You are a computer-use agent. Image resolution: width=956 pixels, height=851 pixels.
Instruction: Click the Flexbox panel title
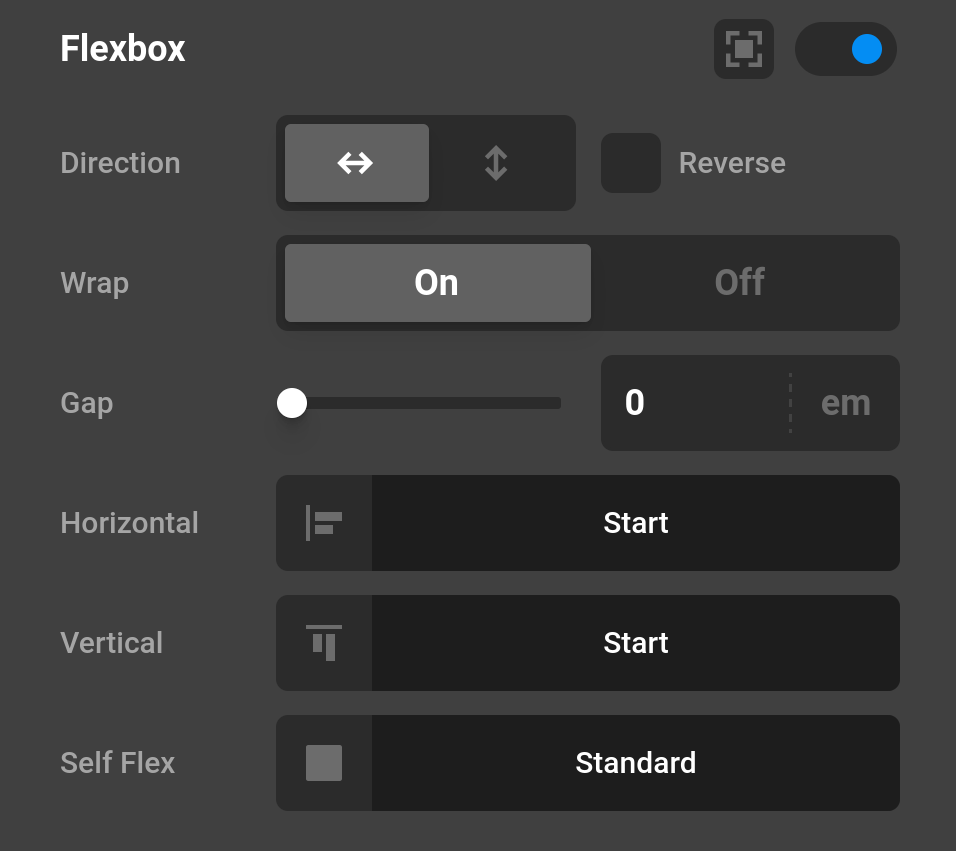122,48
